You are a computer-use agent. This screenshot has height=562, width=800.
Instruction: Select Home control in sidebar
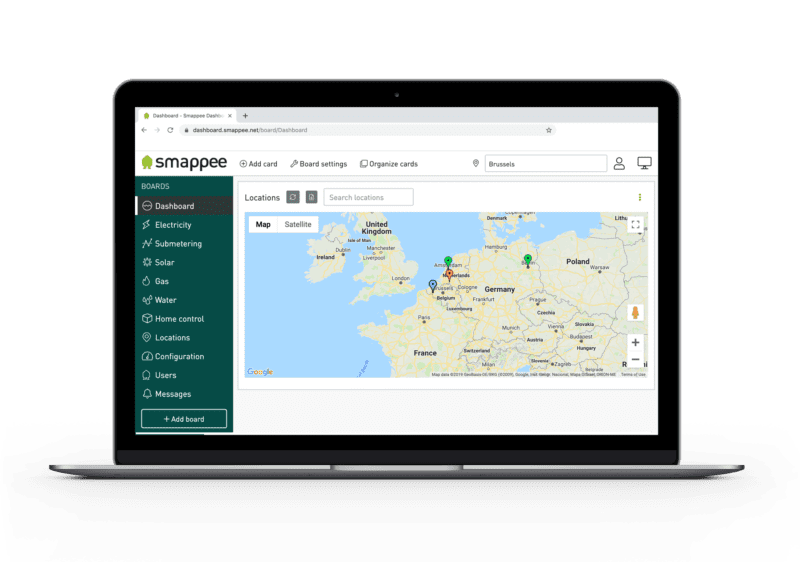point(179,319)
